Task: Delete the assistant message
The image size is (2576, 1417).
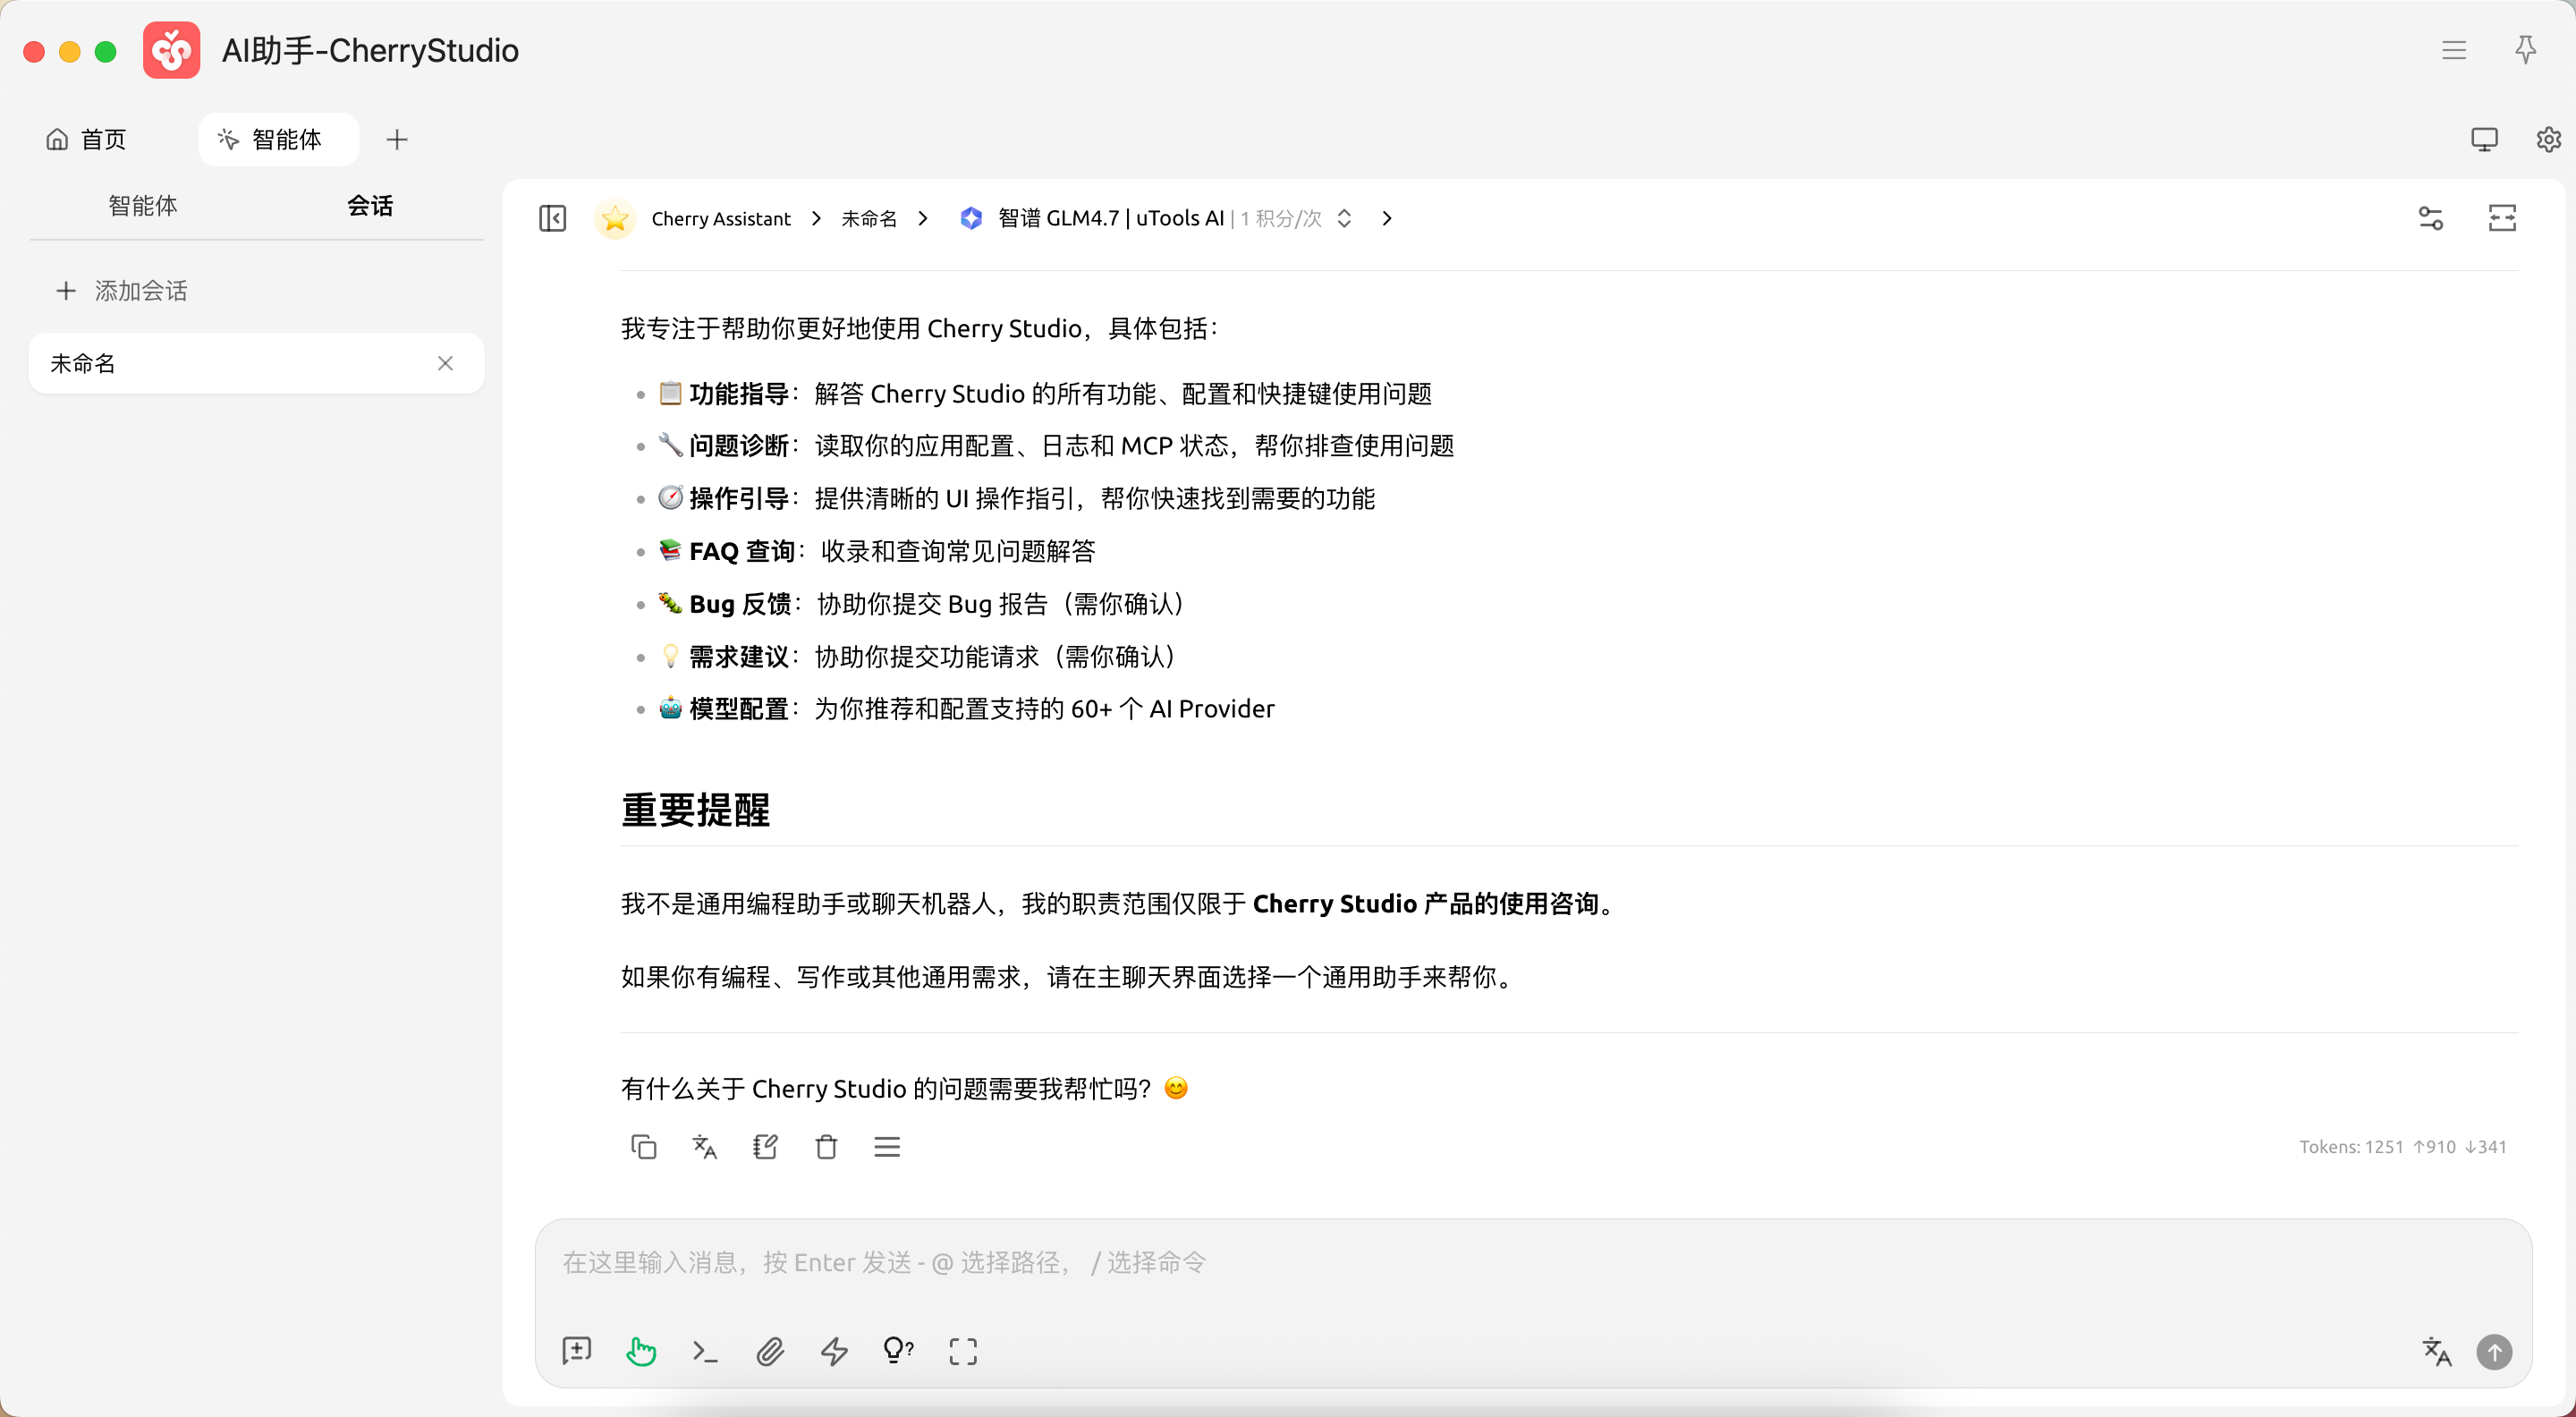Action: pyautogui.click(x=826, y=1147)
